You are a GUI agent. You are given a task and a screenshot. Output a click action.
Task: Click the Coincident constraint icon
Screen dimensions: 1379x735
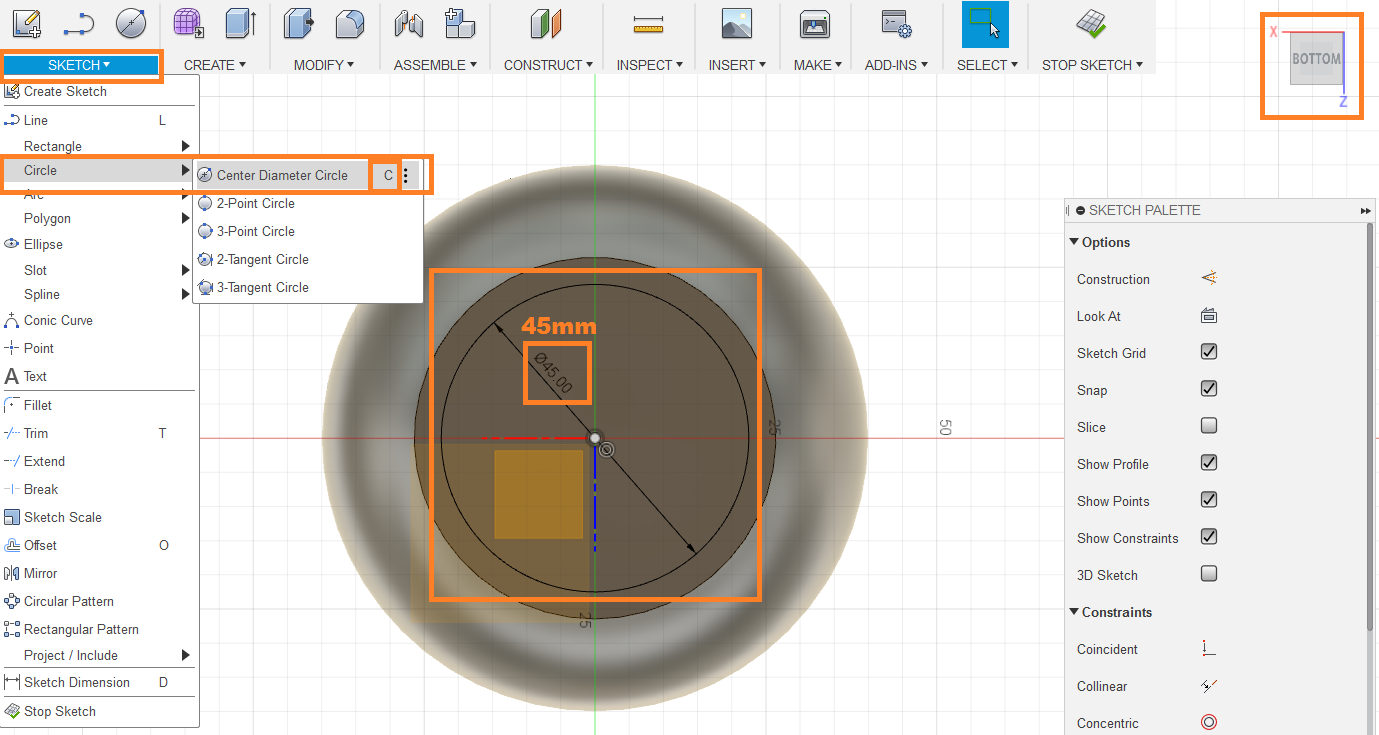pyautogui.click(x=1208, y=649)
